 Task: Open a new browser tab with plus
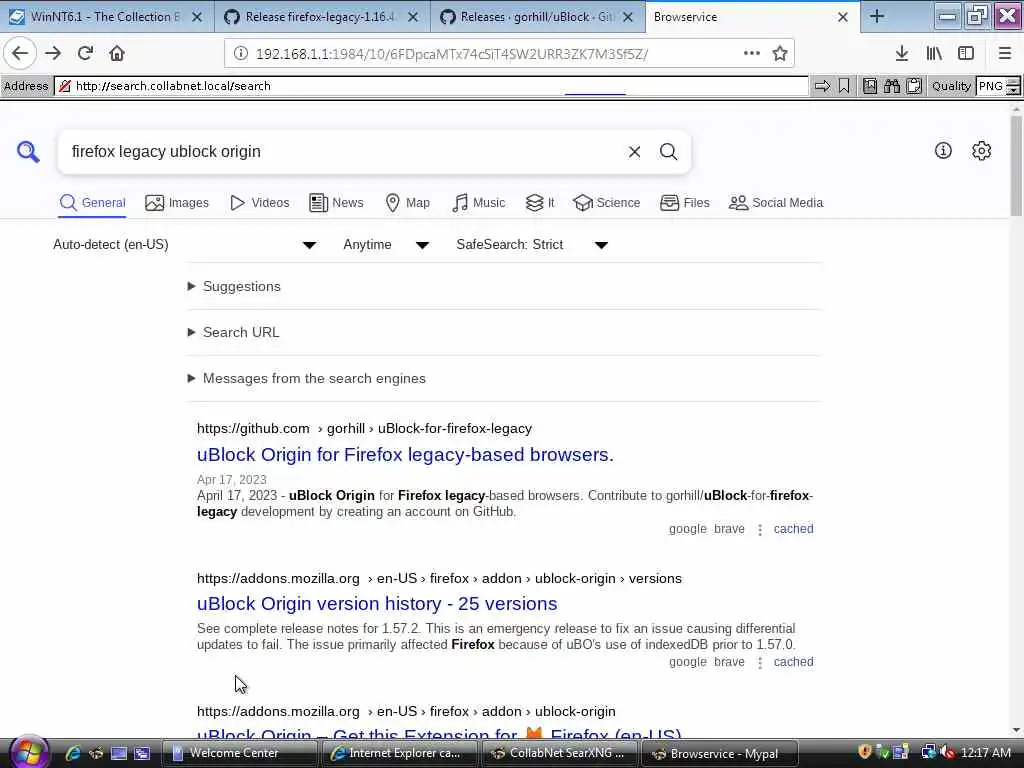[877, 17]
